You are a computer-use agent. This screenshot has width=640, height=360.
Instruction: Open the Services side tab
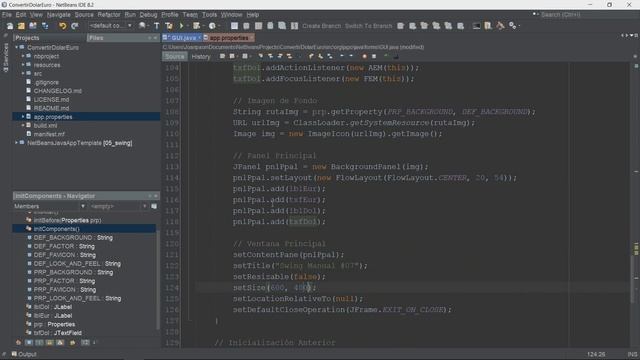pyautogui.click(x=5, y=57)
